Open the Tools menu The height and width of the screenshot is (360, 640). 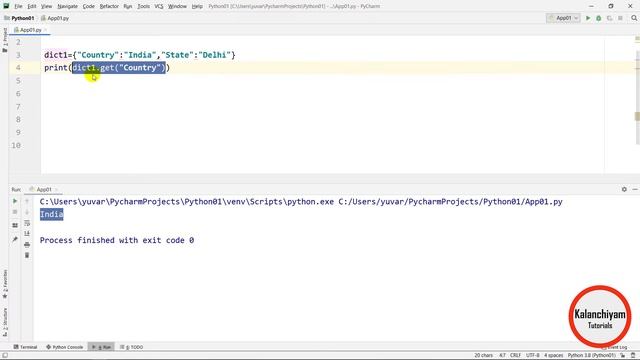(143, 6)
